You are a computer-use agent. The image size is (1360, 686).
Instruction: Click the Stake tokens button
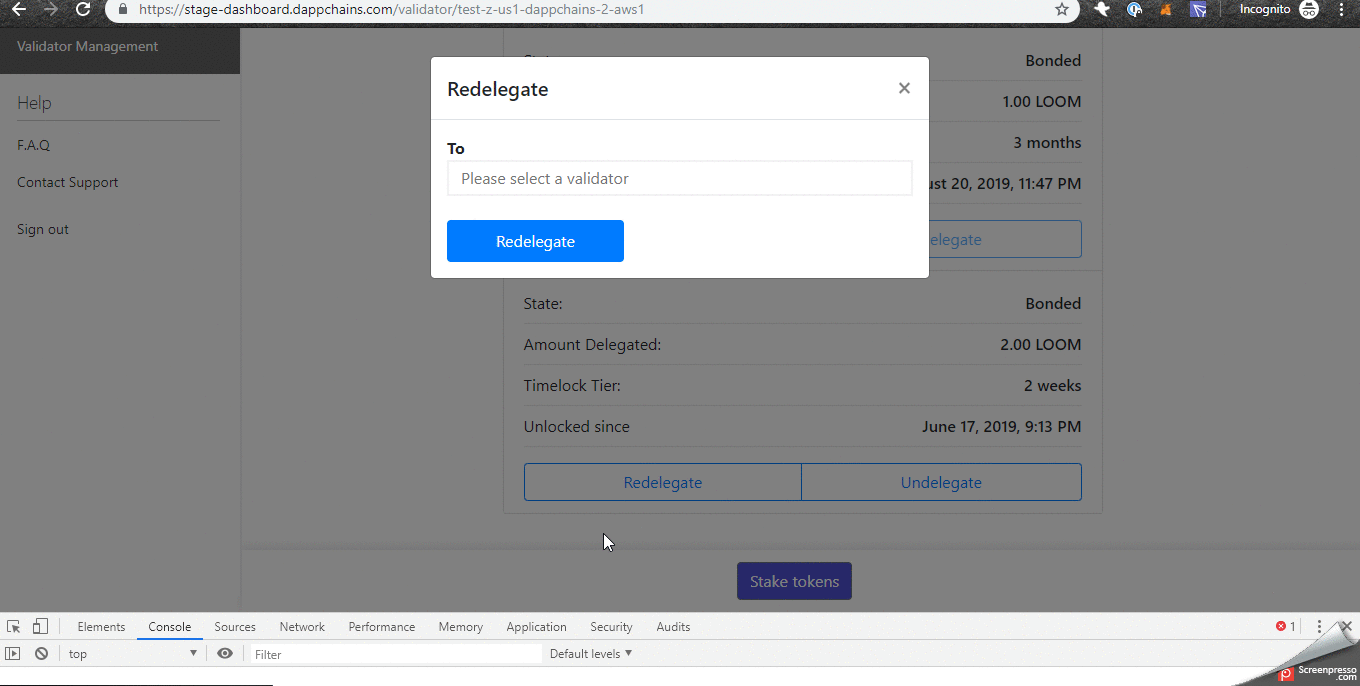pos(794,581)
